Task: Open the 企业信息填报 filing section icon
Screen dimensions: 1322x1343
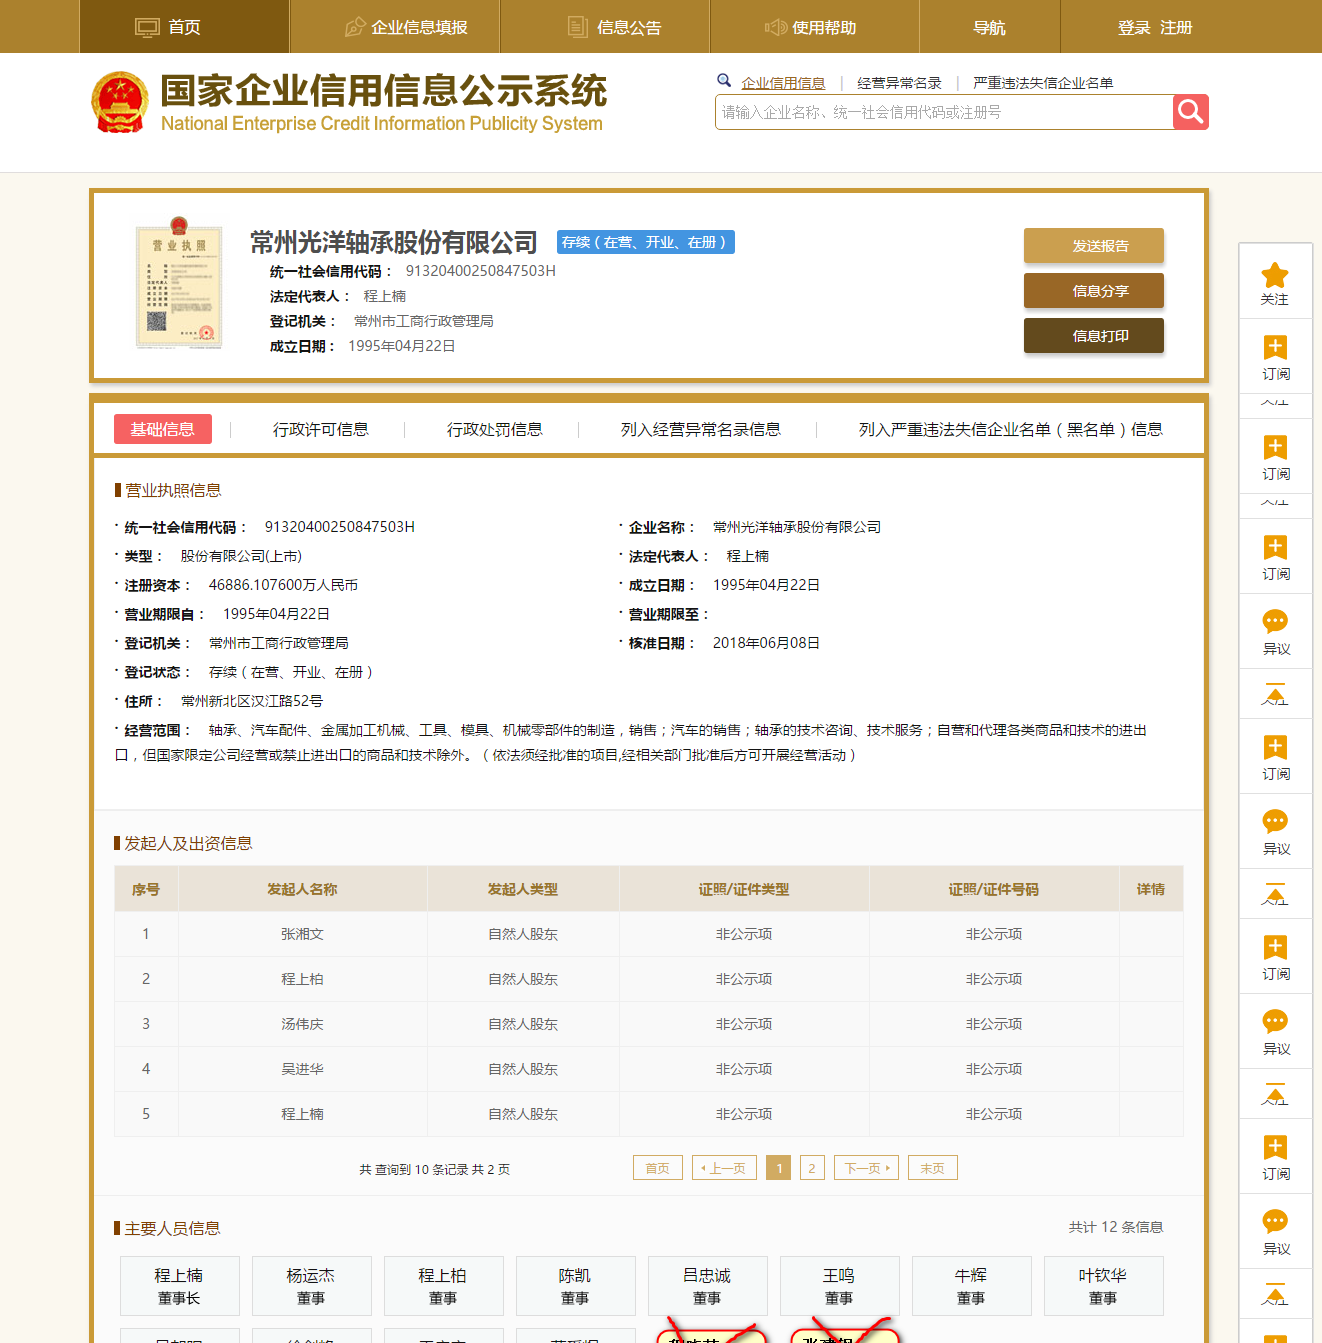Action: (355, 27)
